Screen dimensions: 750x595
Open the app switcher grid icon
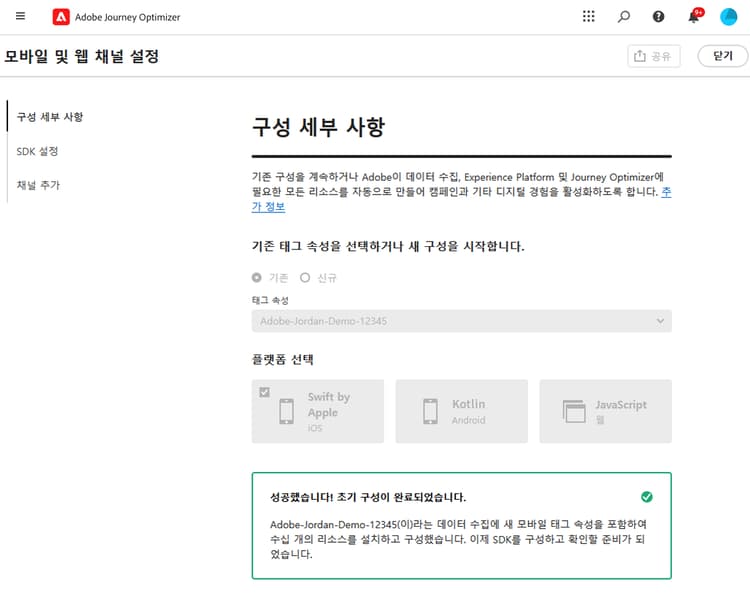[588, 17]
